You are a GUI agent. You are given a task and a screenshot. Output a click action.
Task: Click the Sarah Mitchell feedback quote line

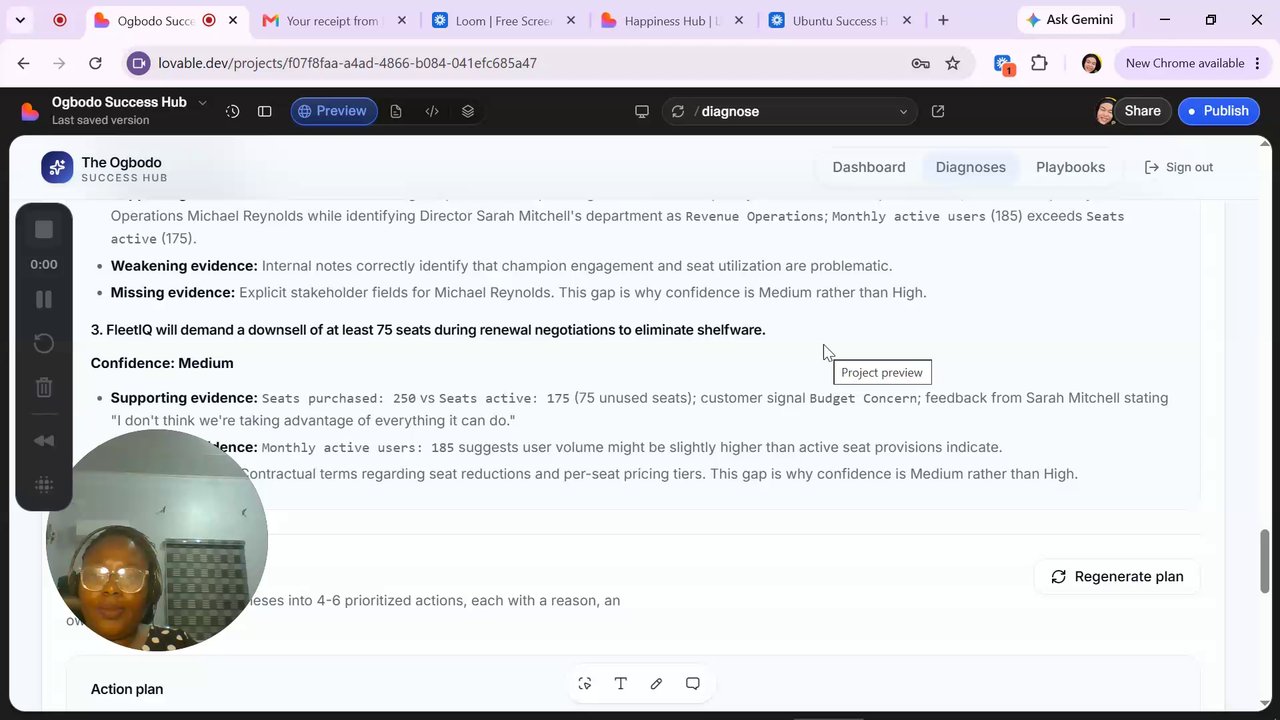[313, 421]
